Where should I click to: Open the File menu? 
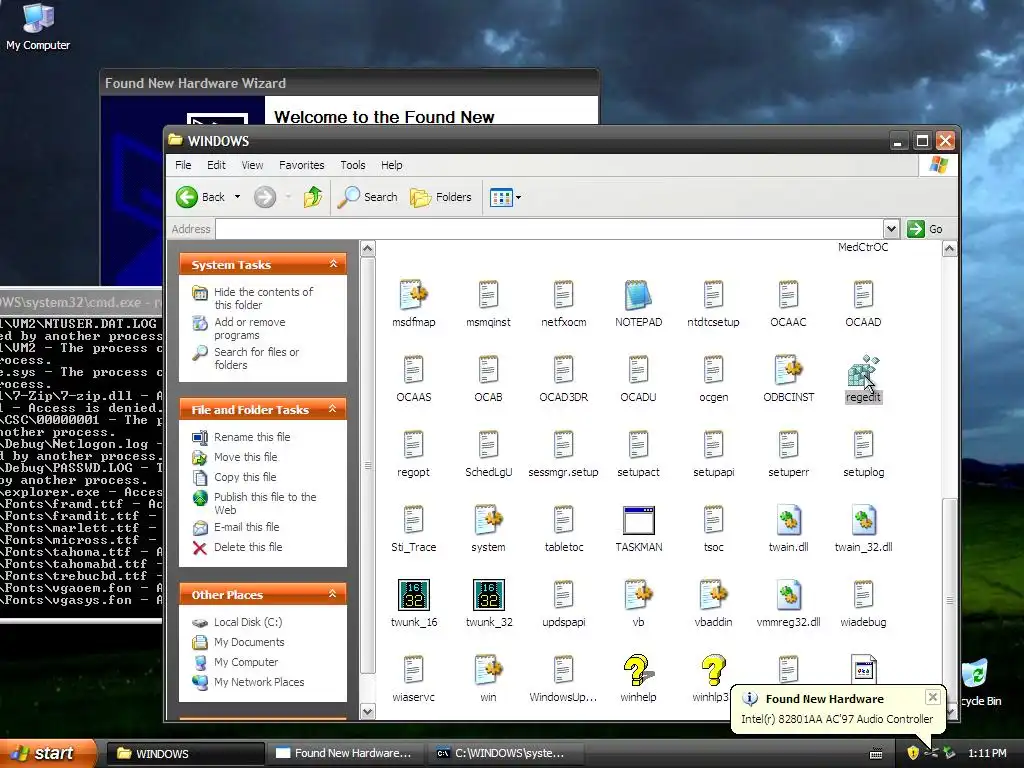183,165
